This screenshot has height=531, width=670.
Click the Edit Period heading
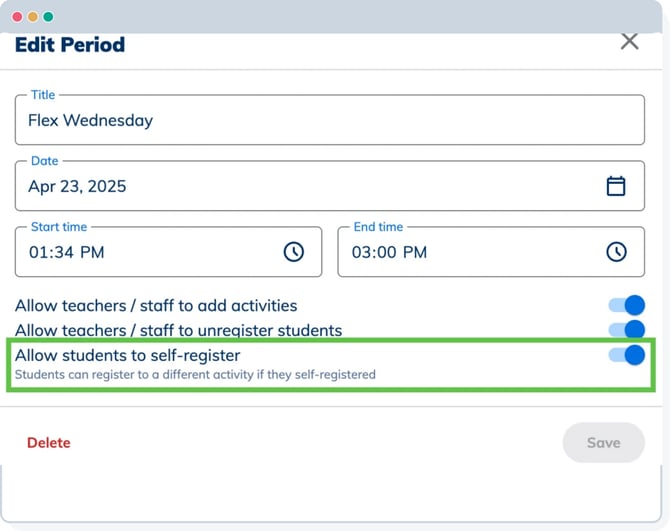click(70, 45)
